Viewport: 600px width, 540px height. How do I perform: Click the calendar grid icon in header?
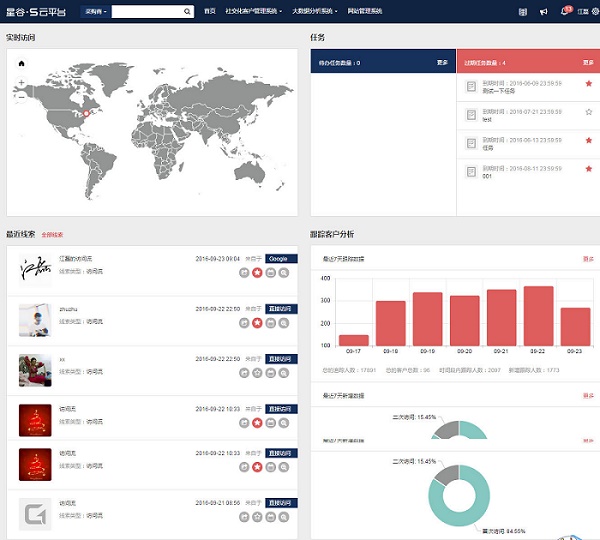click(x=523, y=11)
